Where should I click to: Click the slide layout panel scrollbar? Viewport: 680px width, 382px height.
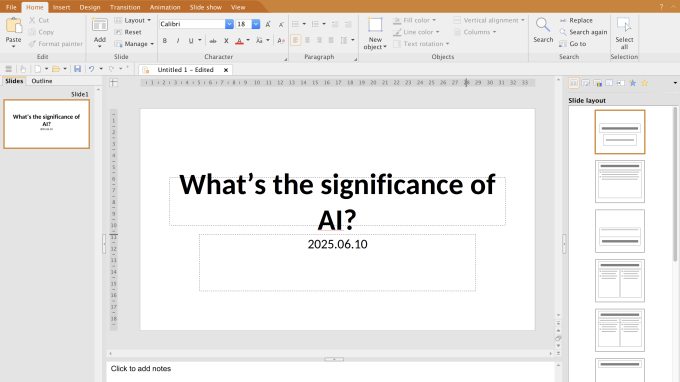(x=675, y=184)
